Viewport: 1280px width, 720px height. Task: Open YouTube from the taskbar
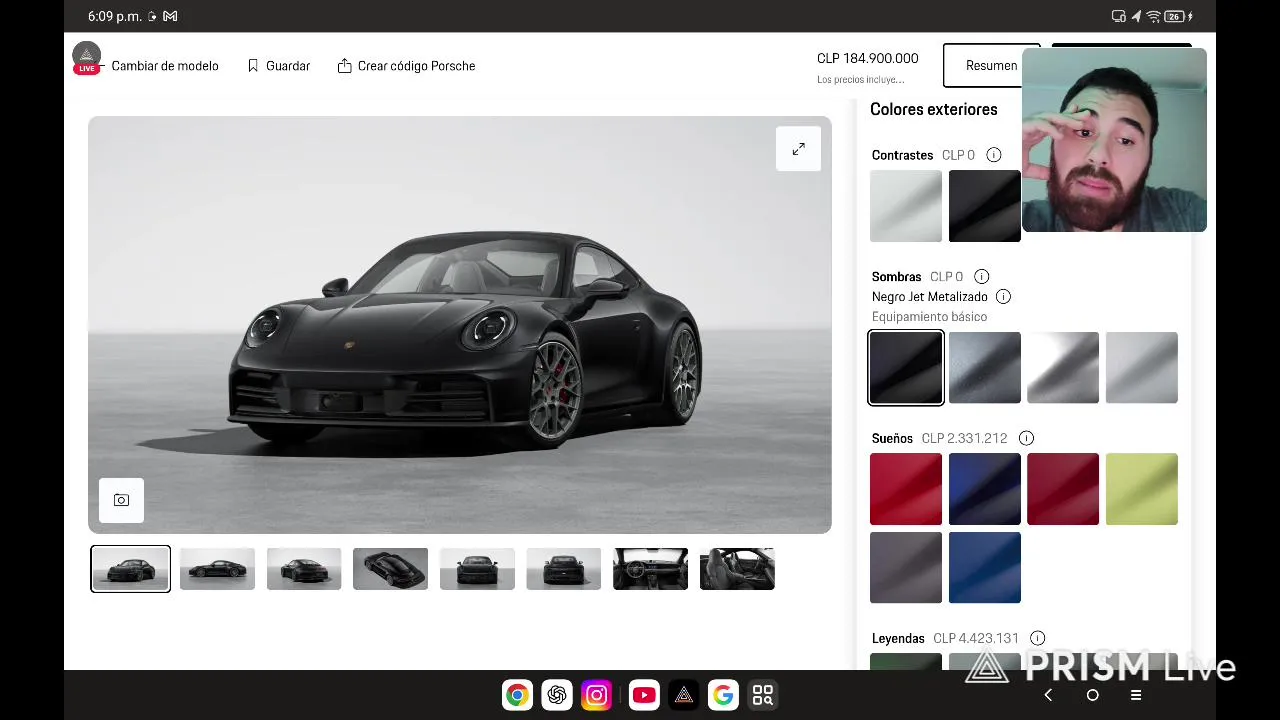coord(644,695)
